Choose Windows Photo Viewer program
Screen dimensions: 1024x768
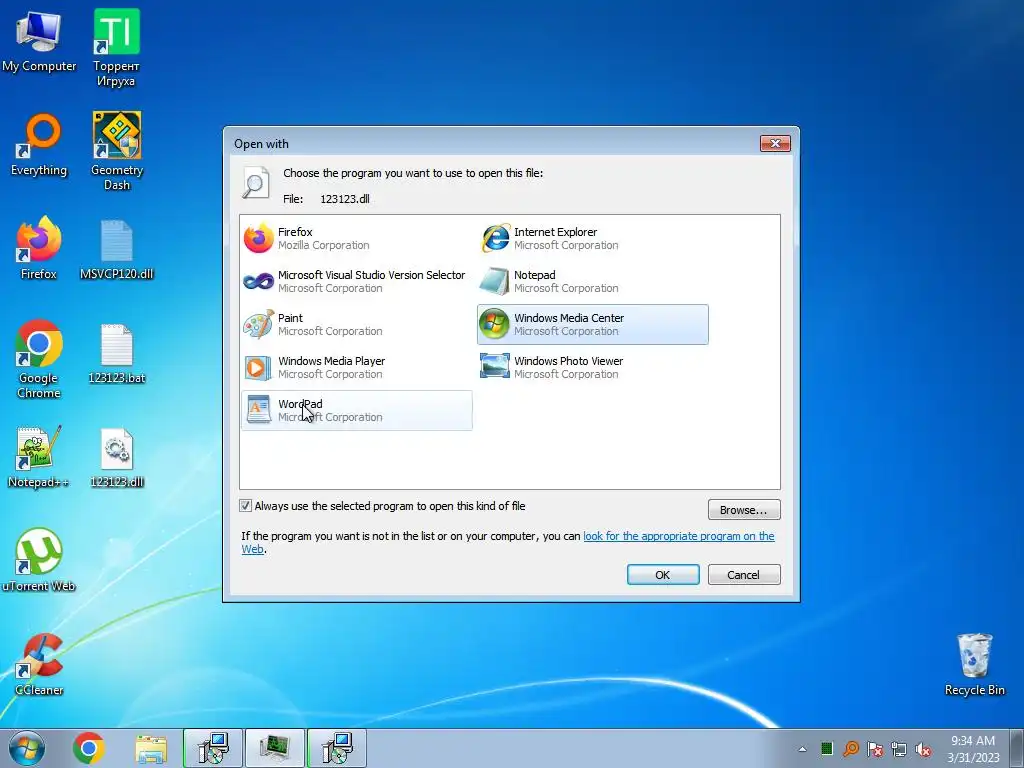[x=592, y=368]
